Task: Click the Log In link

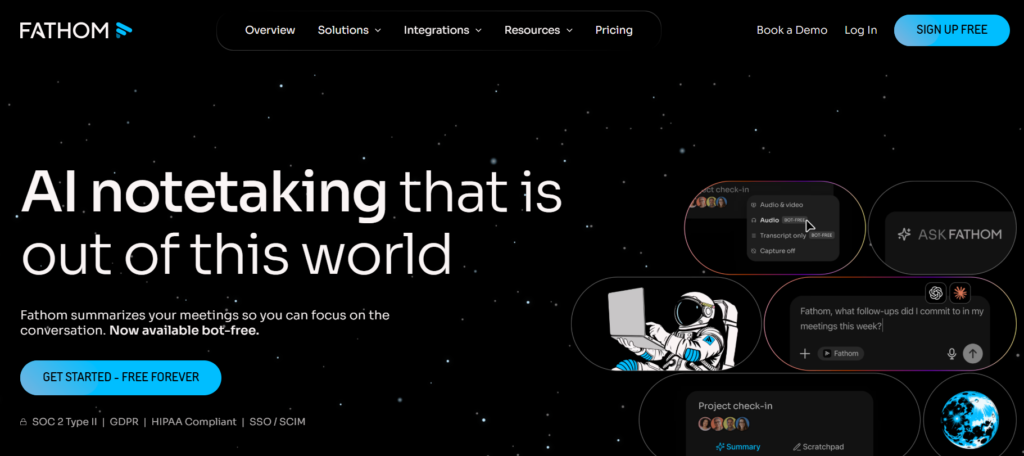Action: pyautogui.click(x=861, y=30)
